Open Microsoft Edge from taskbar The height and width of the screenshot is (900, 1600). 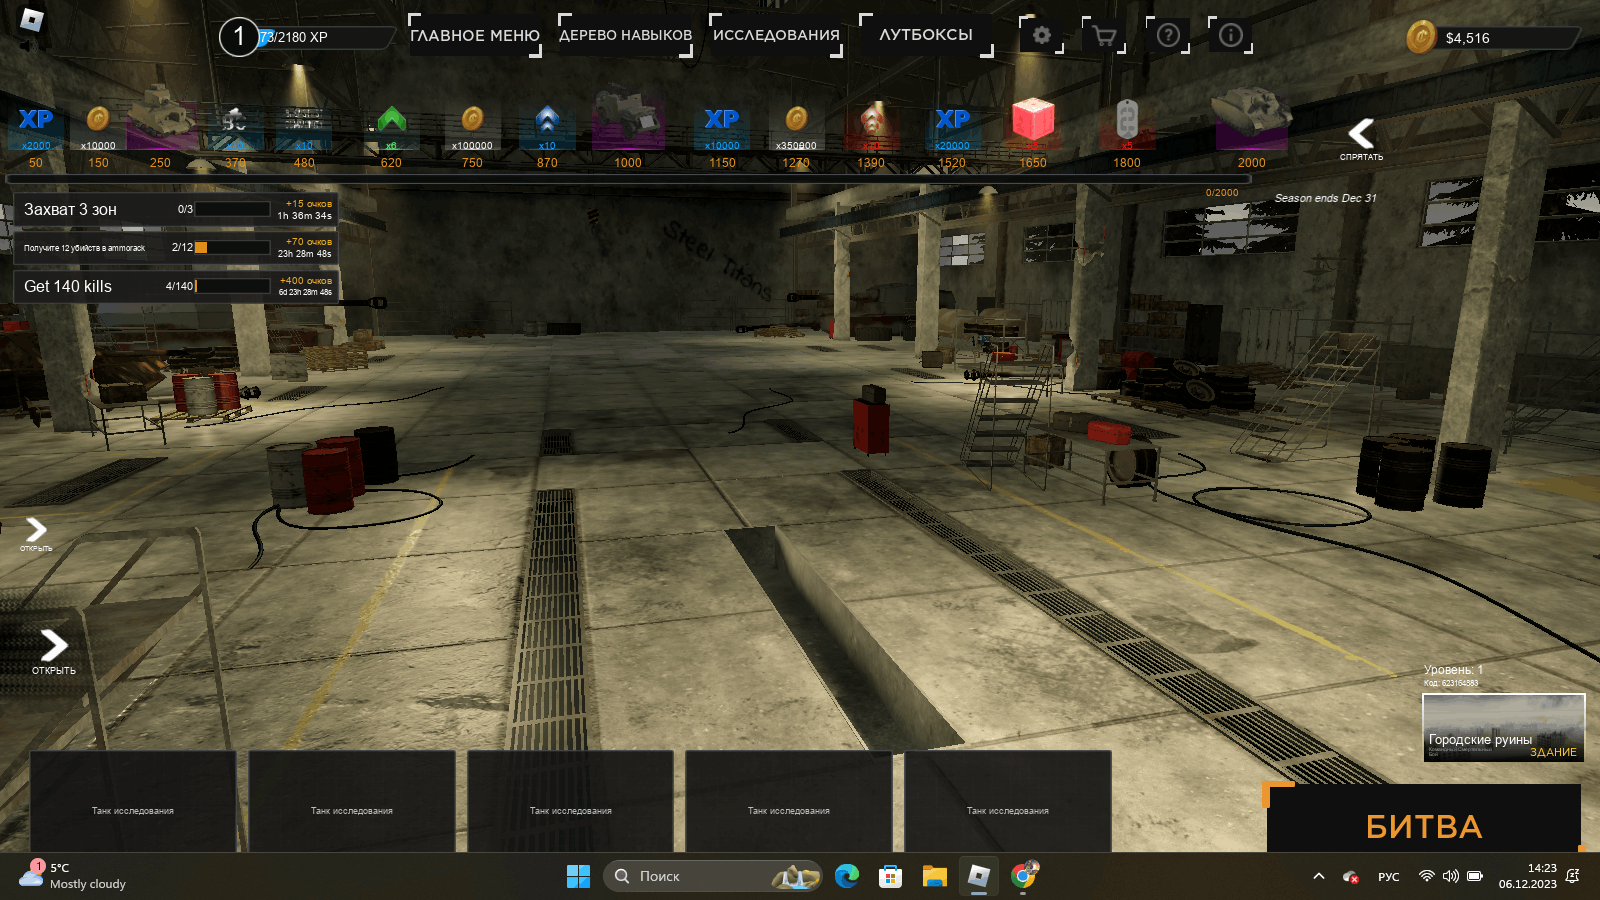[x=847, y=876]
